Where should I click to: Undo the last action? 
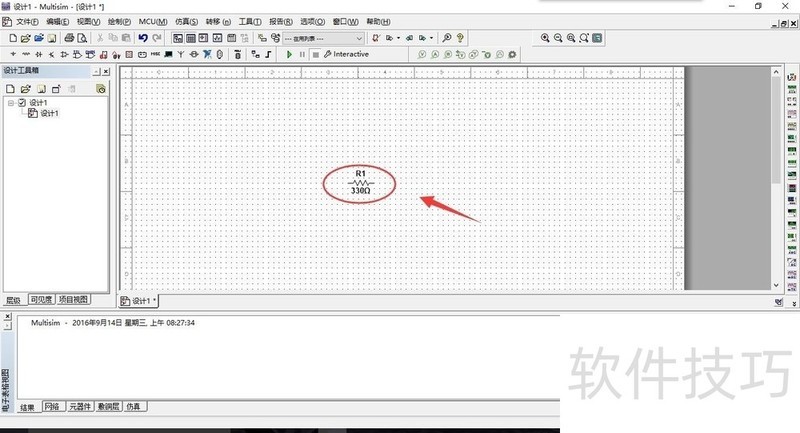[143, 38]
